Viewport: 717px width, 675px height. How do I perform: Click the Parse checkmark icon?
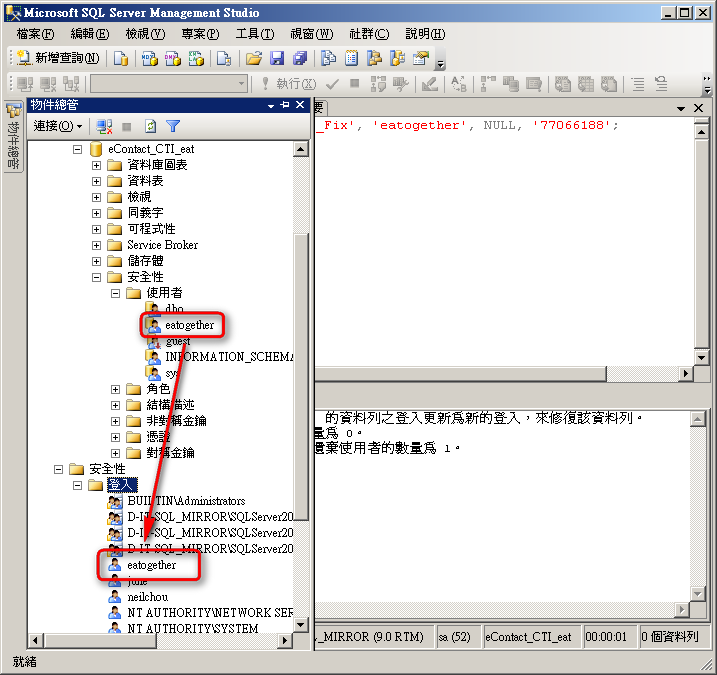(x=332, y=84)
